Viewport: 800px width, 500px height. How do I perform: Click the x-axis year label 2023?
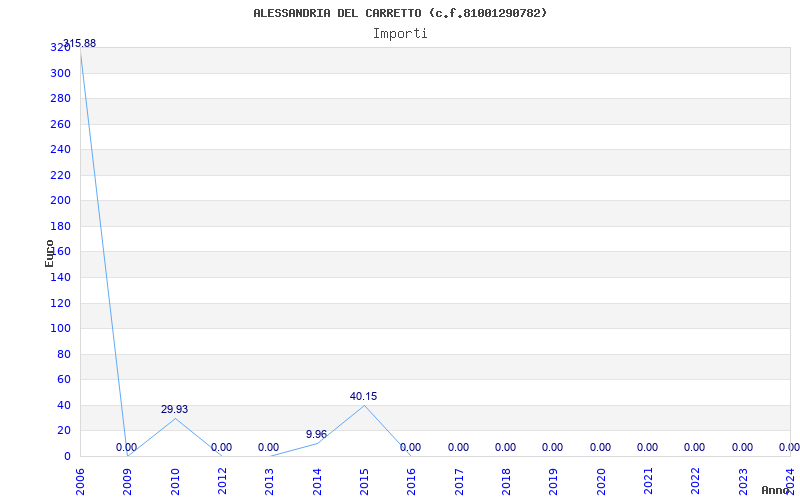[x=743, y=481]
